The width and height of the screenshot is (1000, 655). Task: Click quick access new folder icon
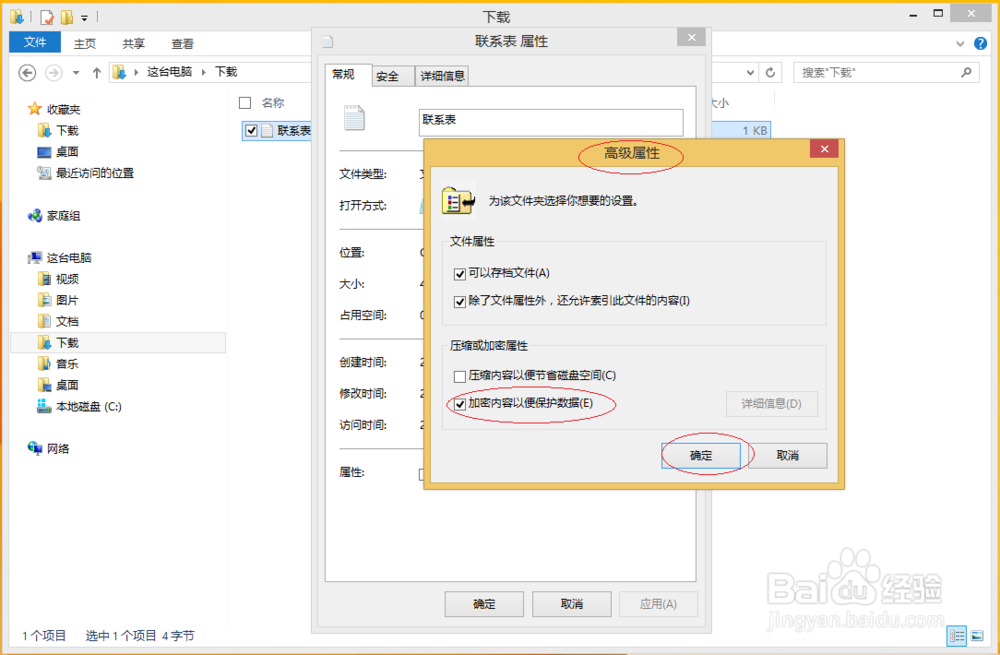66,17
